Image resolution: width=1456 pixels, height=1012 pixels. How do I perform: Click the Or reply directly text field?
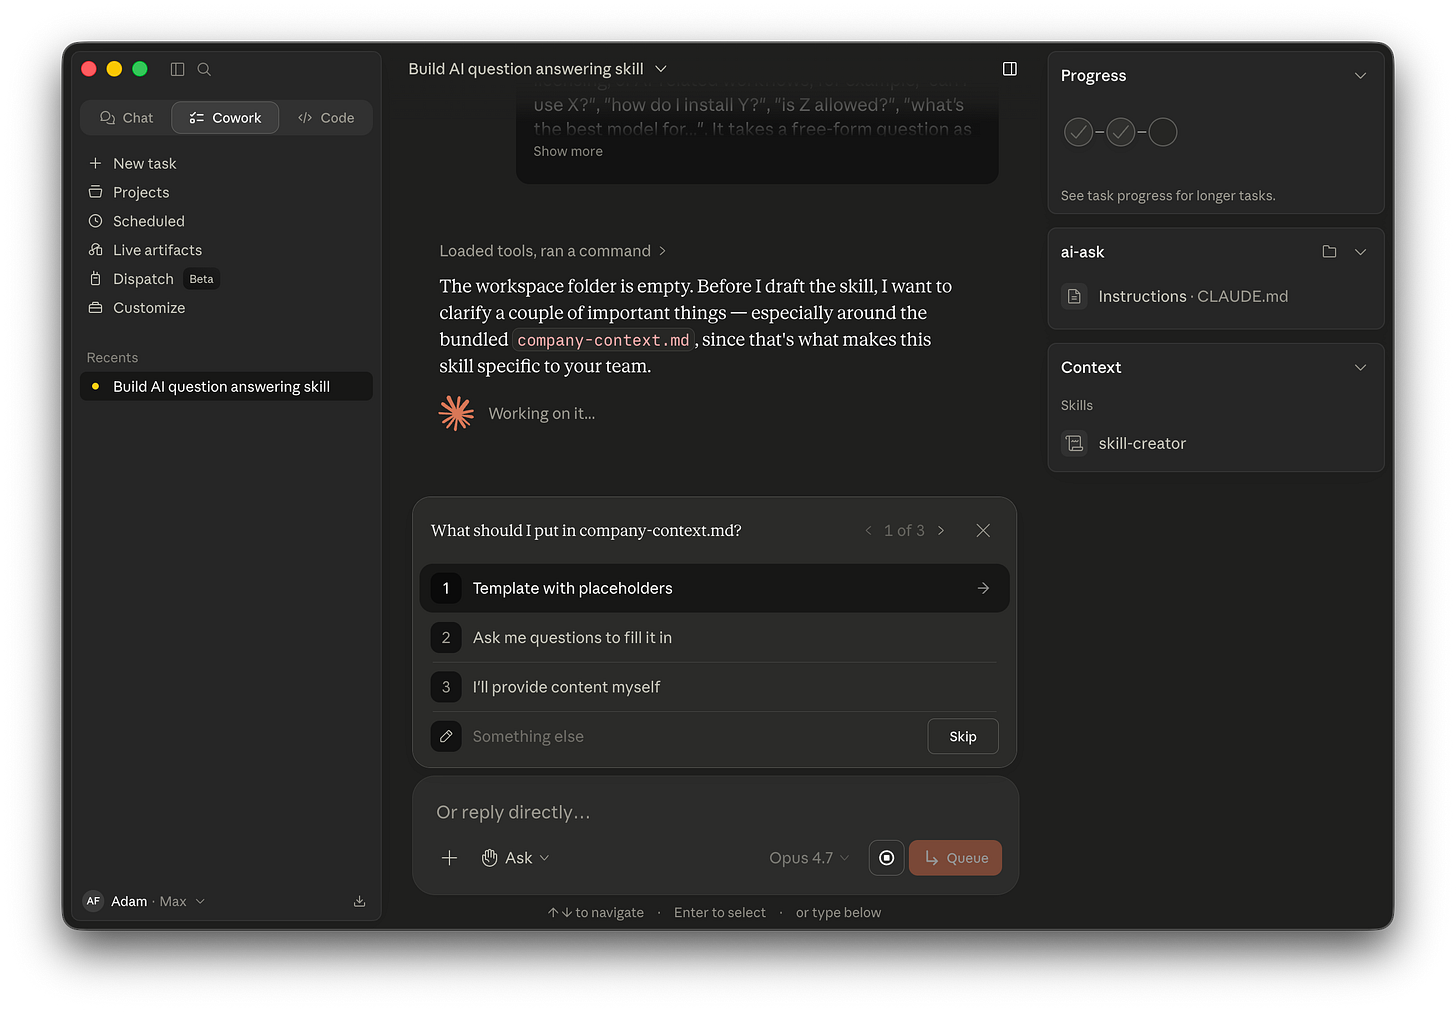point(714,812)
